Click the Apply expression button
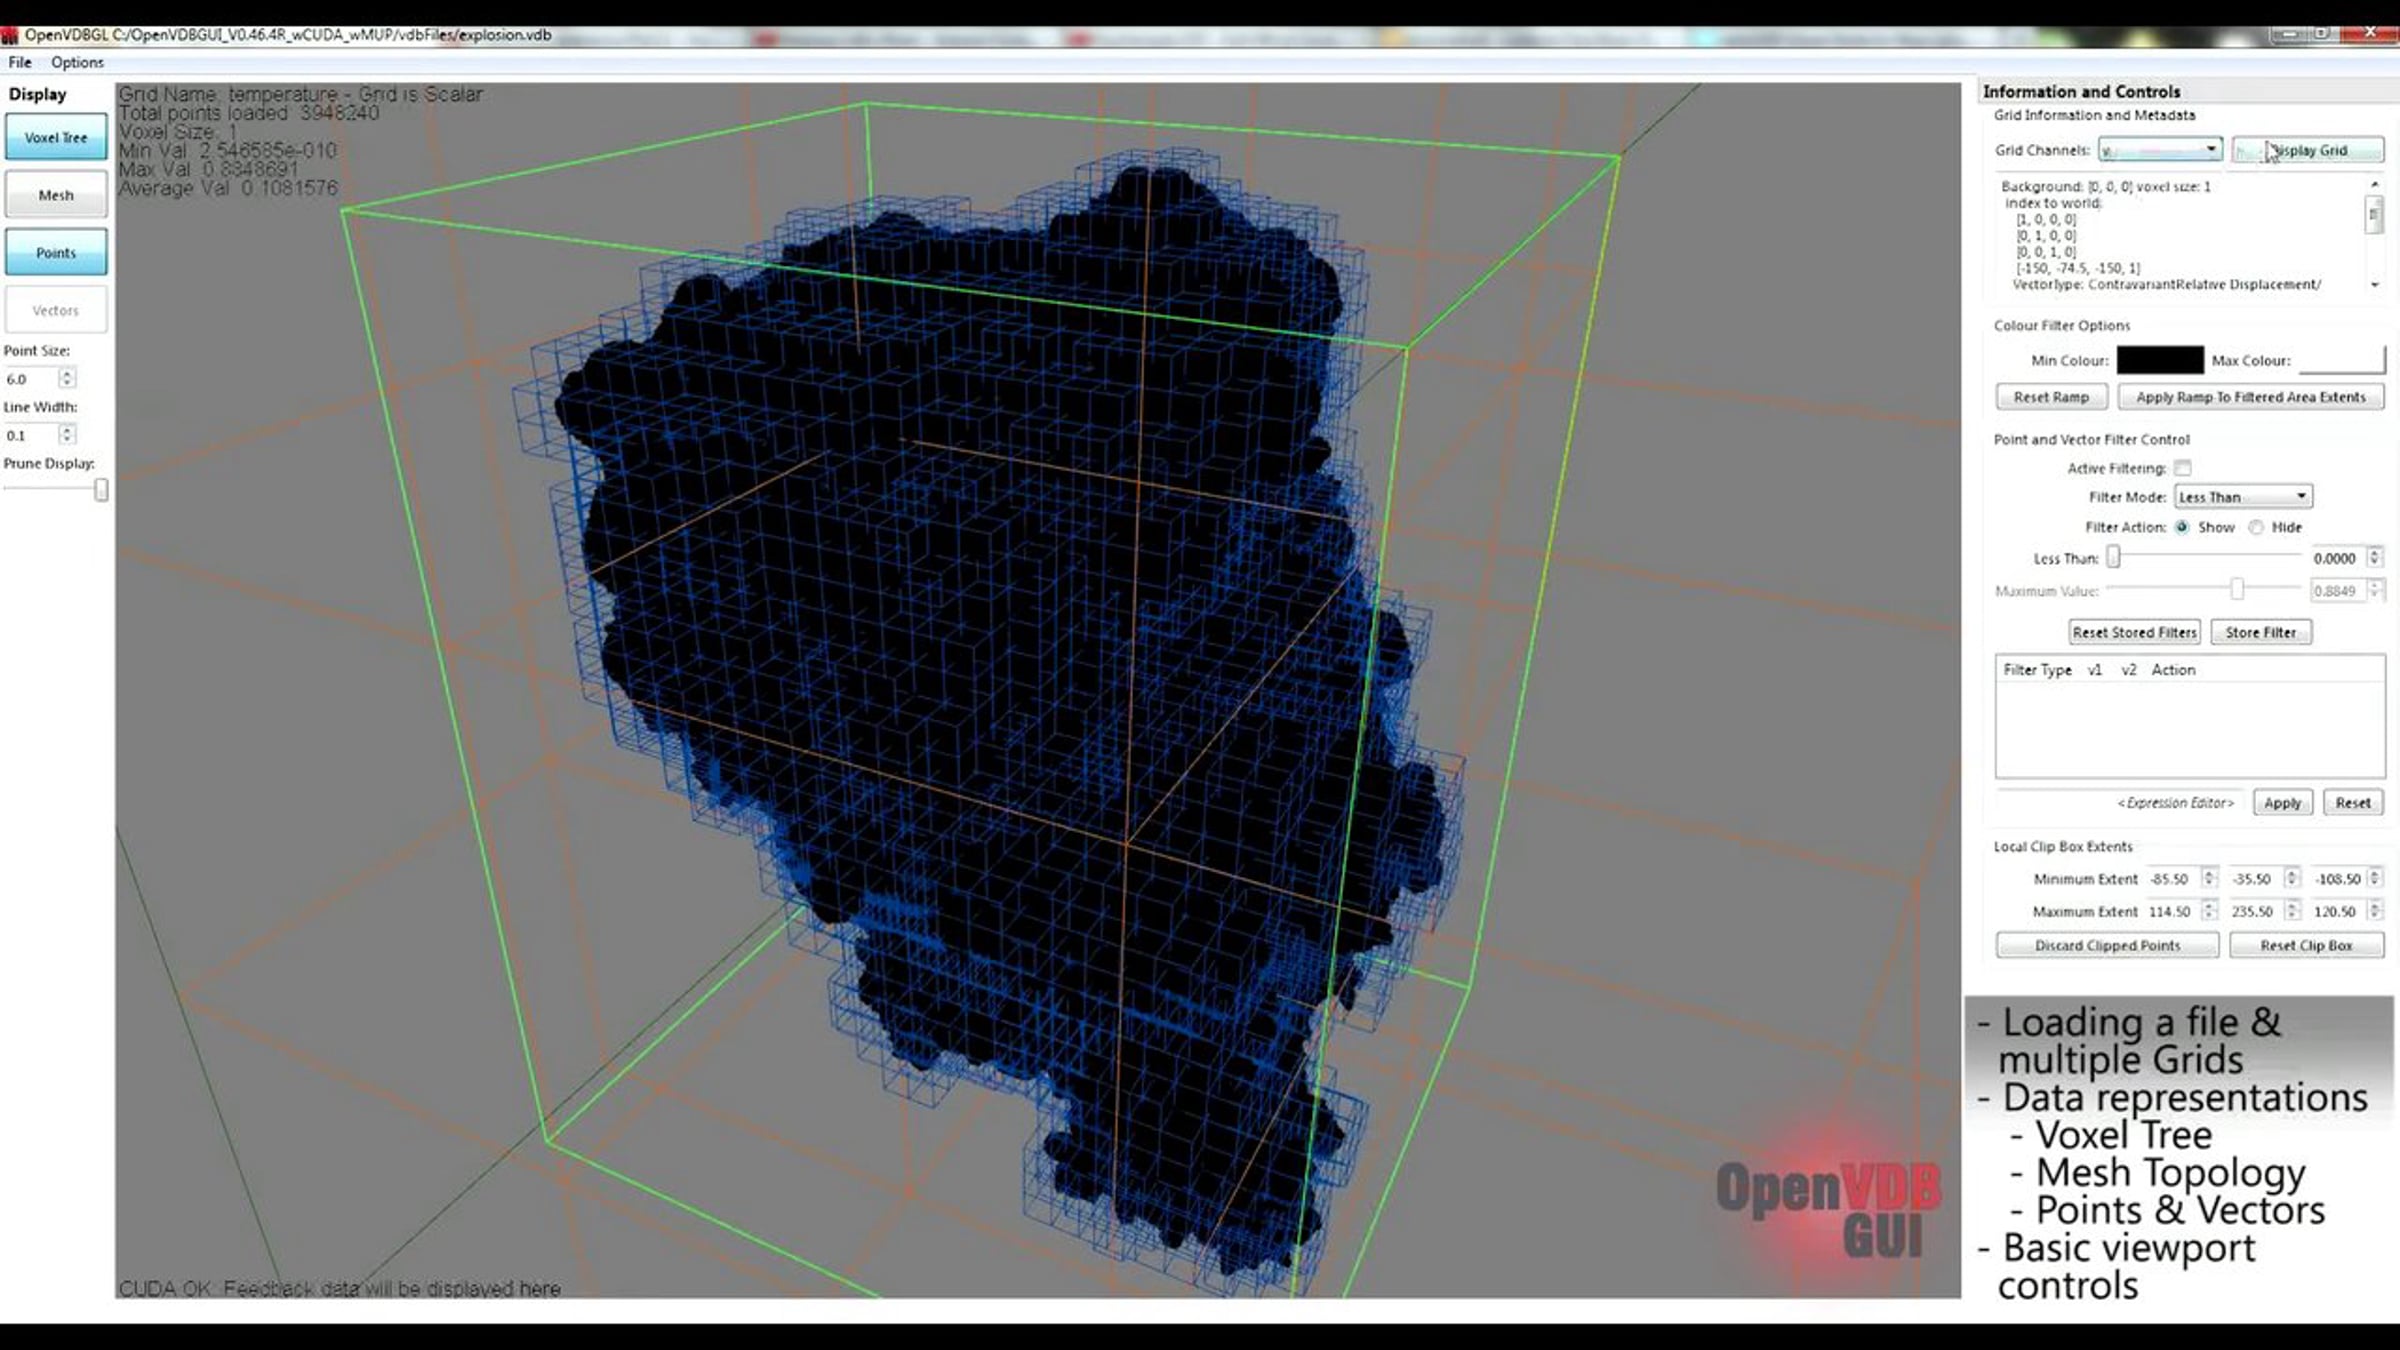 tap(2283, 803)
